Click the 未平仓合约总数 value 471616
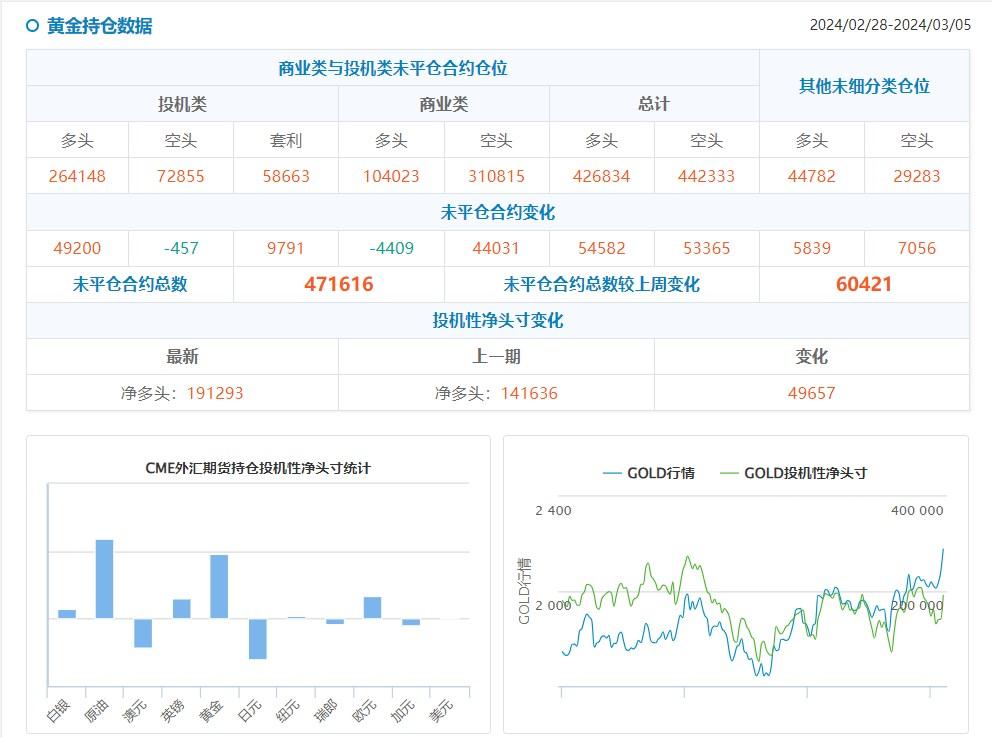The width and height of the screenshot is (992, 738). tap(339, 284)
